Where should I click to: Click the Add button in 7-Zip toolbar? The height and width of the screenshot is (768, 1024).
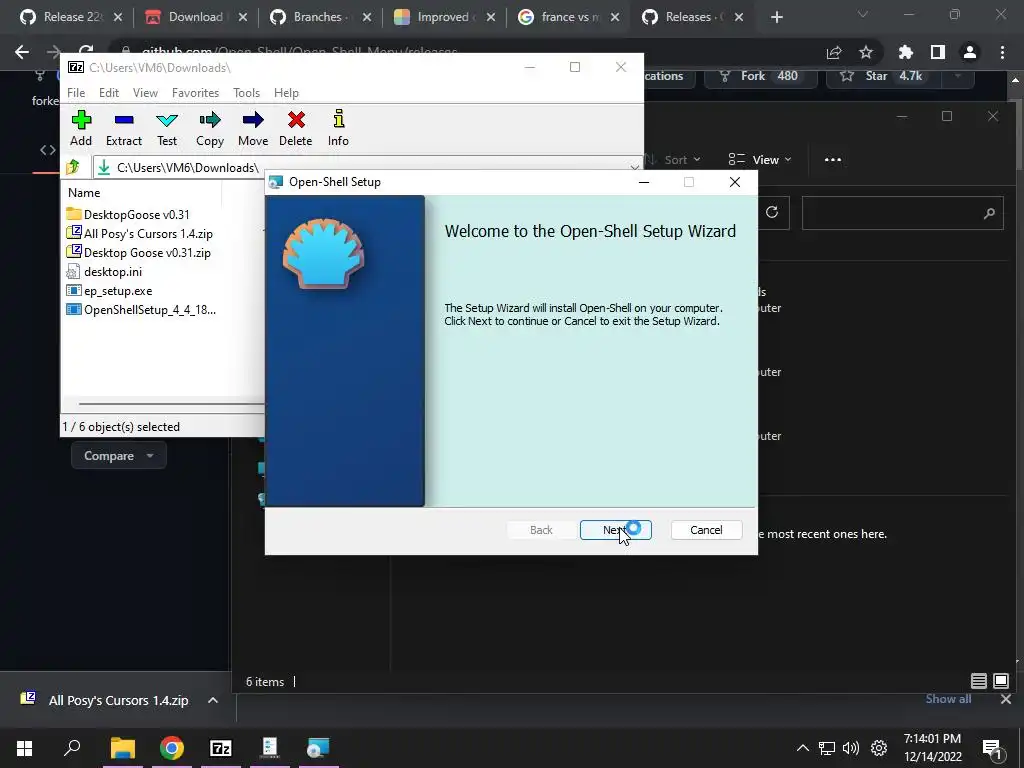tap(81, 128)
